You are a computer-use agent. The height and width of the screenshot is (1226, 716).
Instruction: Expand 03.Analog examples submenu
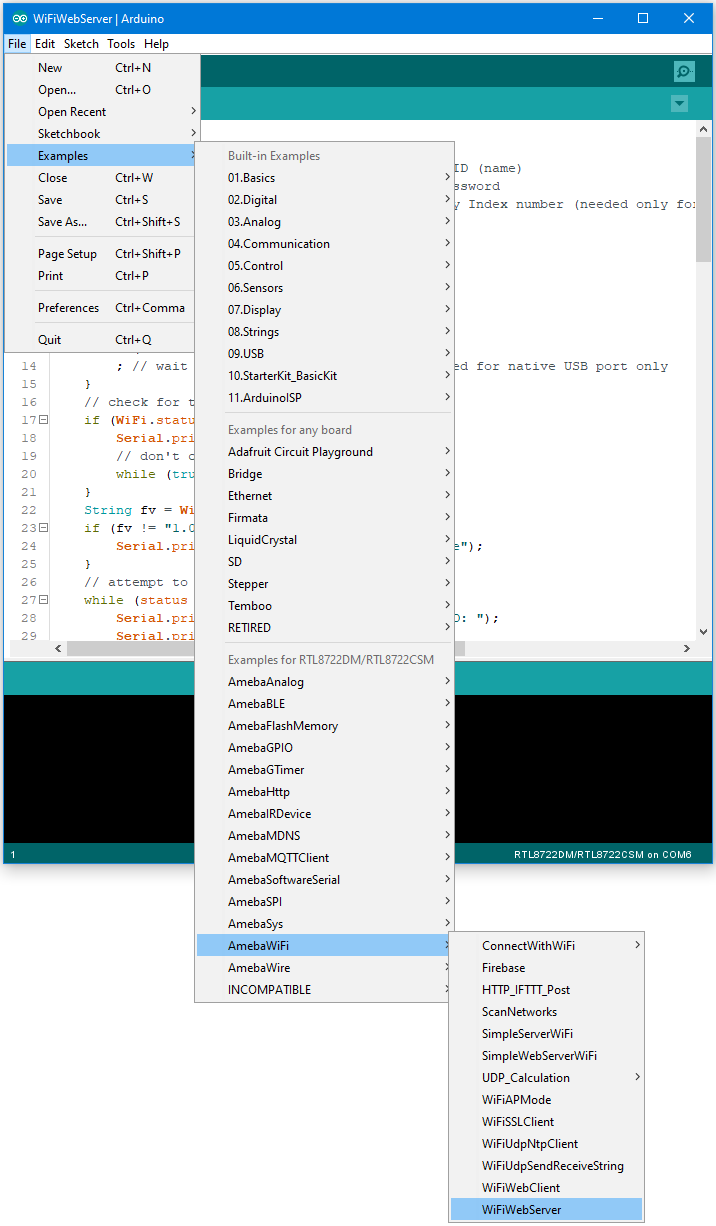pos(325,222)
